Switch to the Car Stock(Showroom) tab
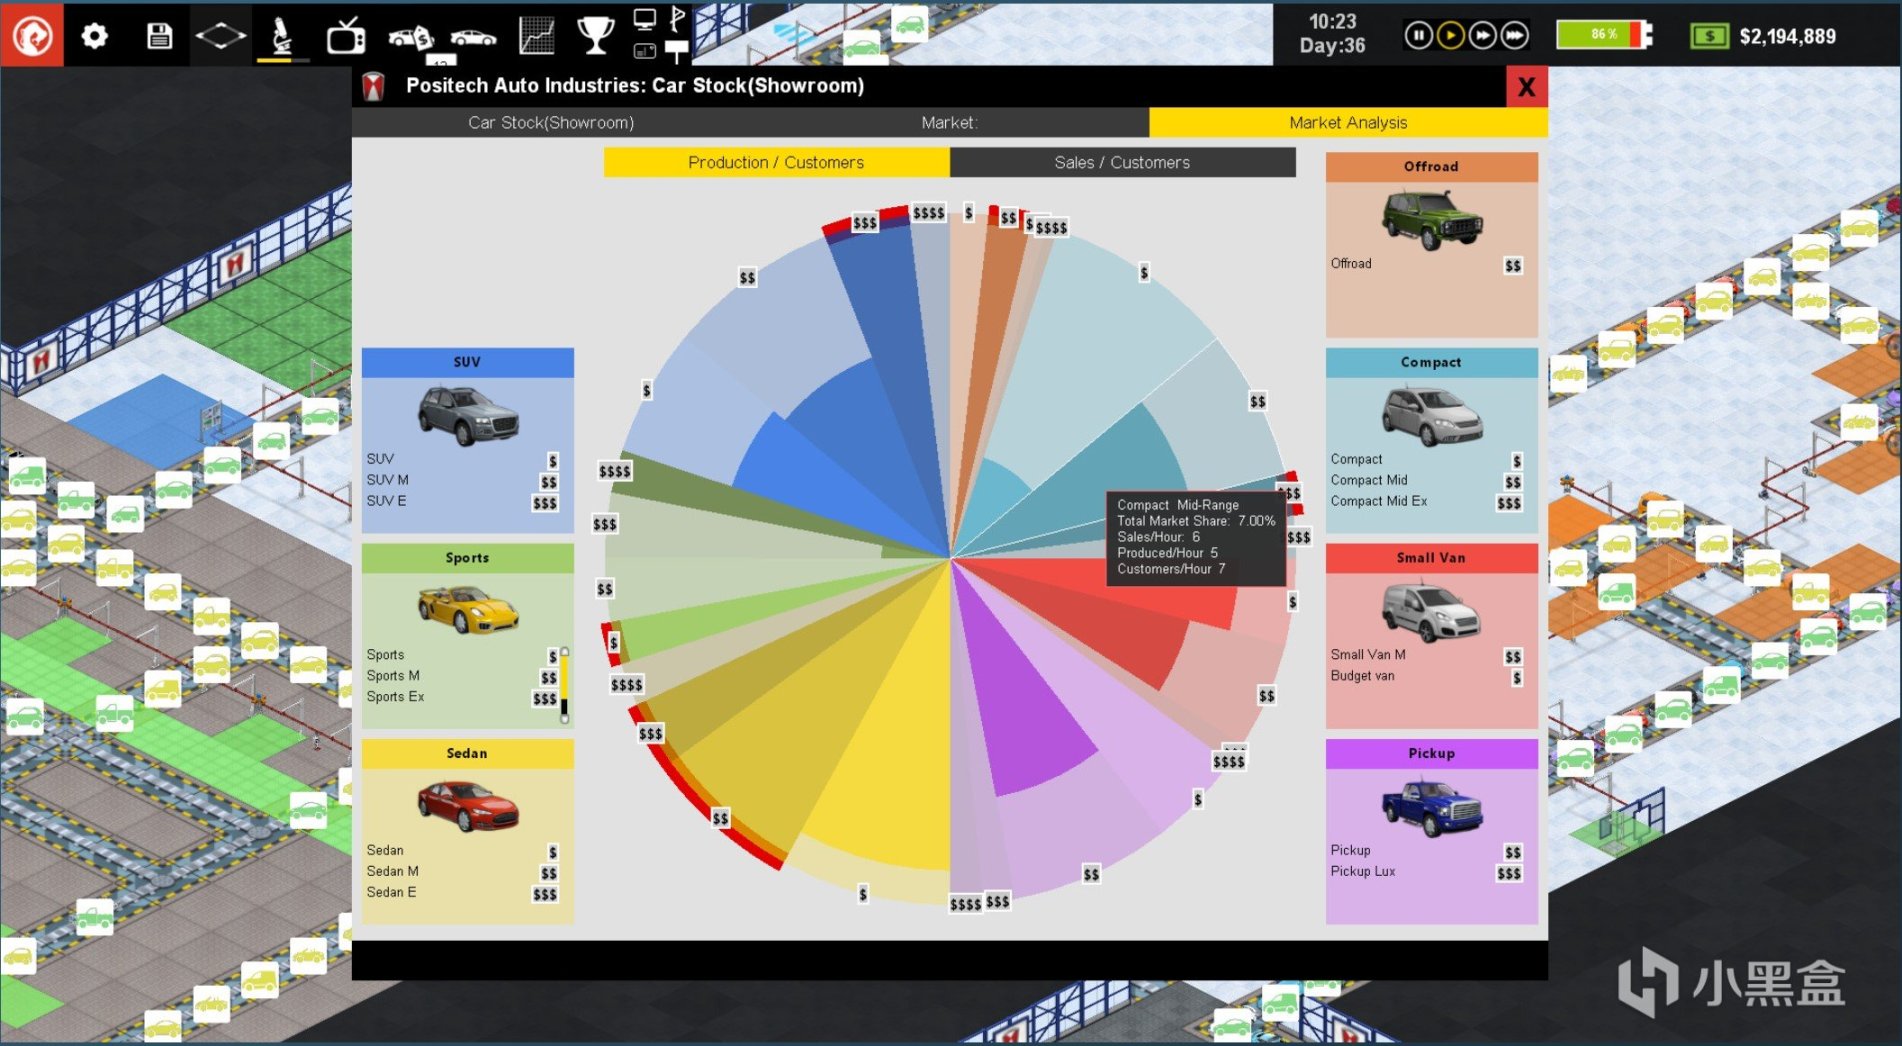The height and width of the screenshot is (1046, 1902). 551,123
